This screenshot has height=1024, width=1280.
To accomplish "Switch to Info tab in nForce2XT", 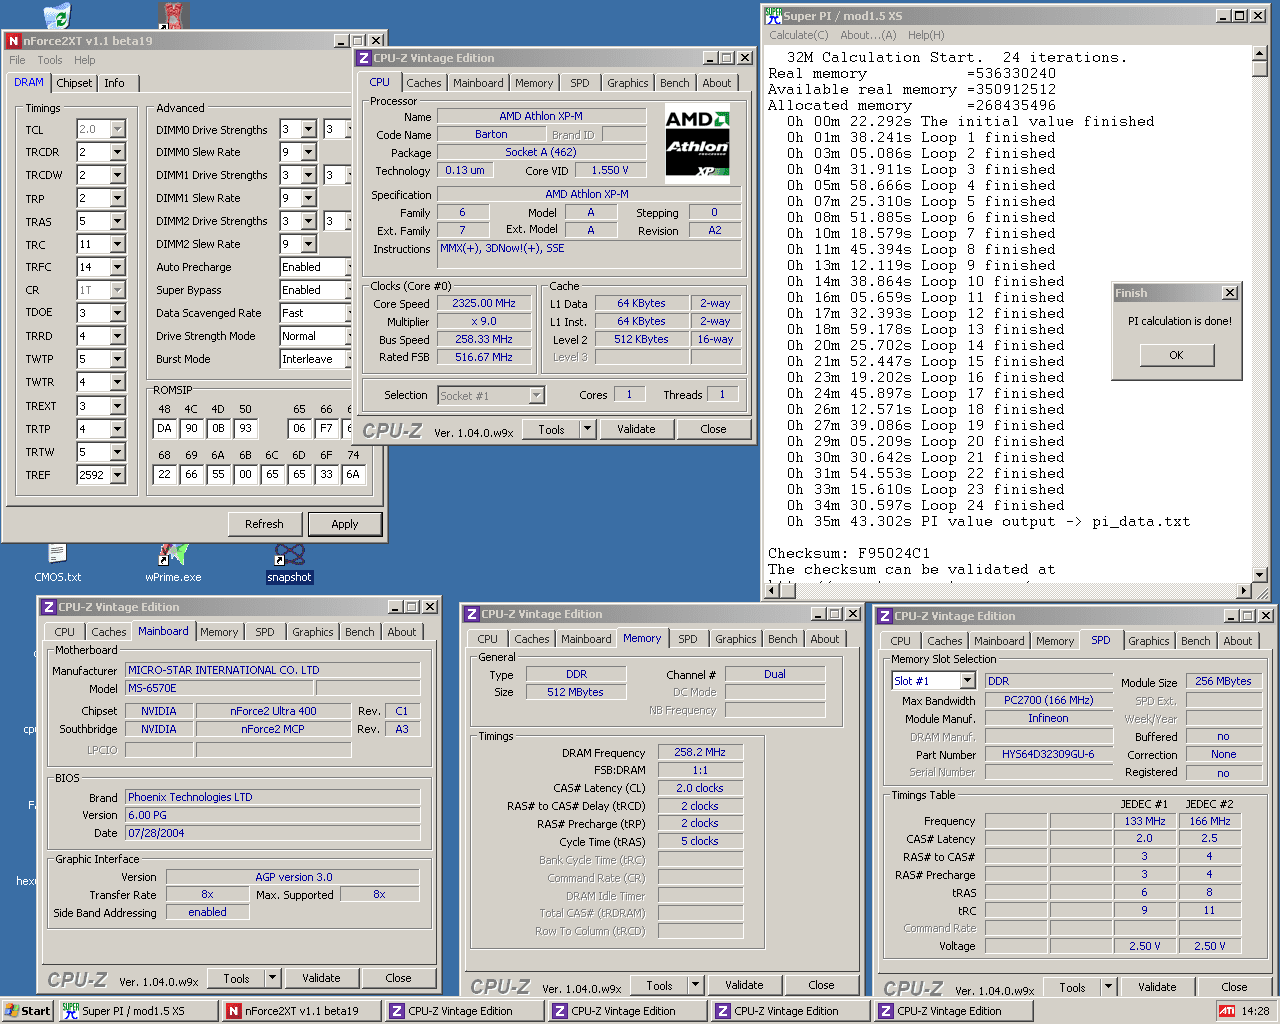I will tap(114, 83).
